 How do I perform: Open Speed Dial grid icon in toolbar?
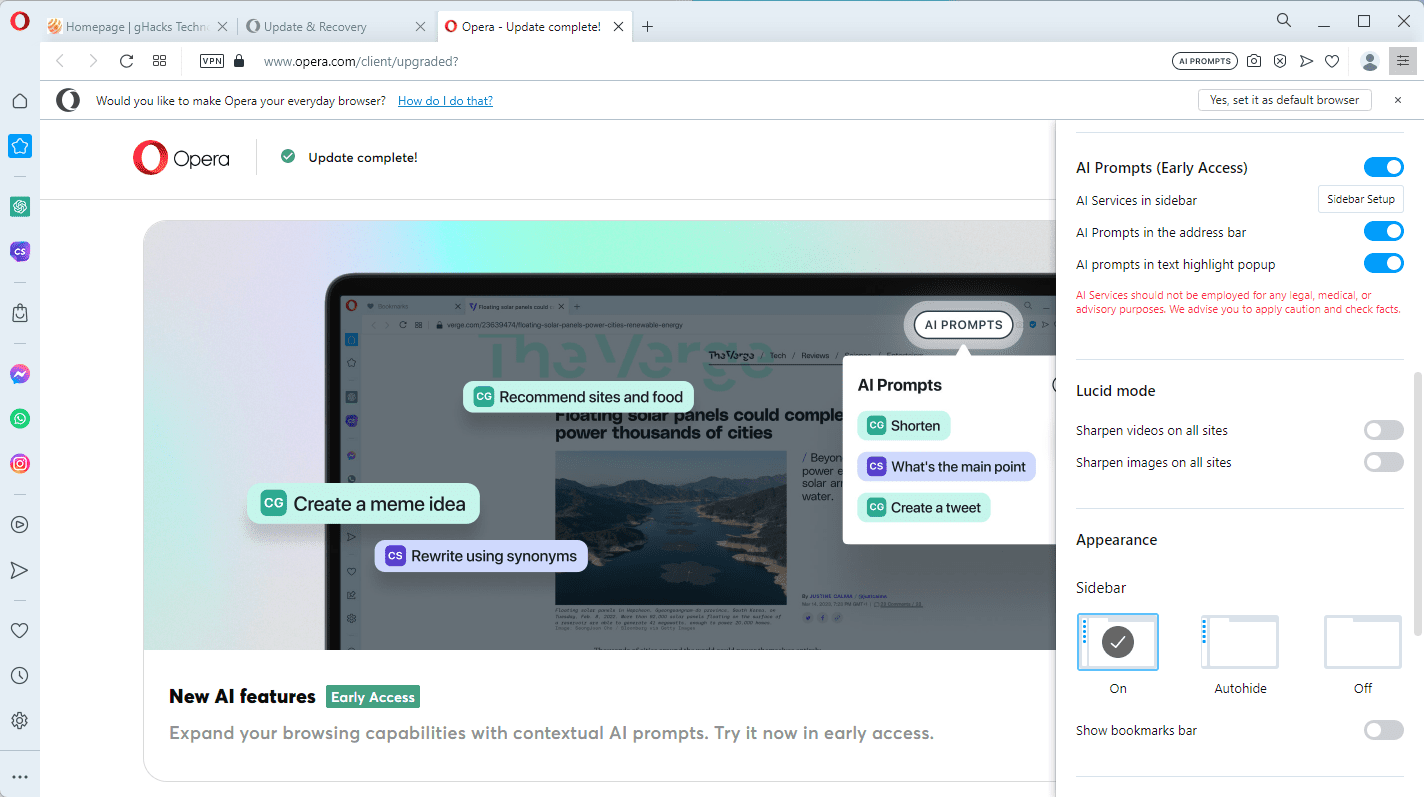coord(159,61)
